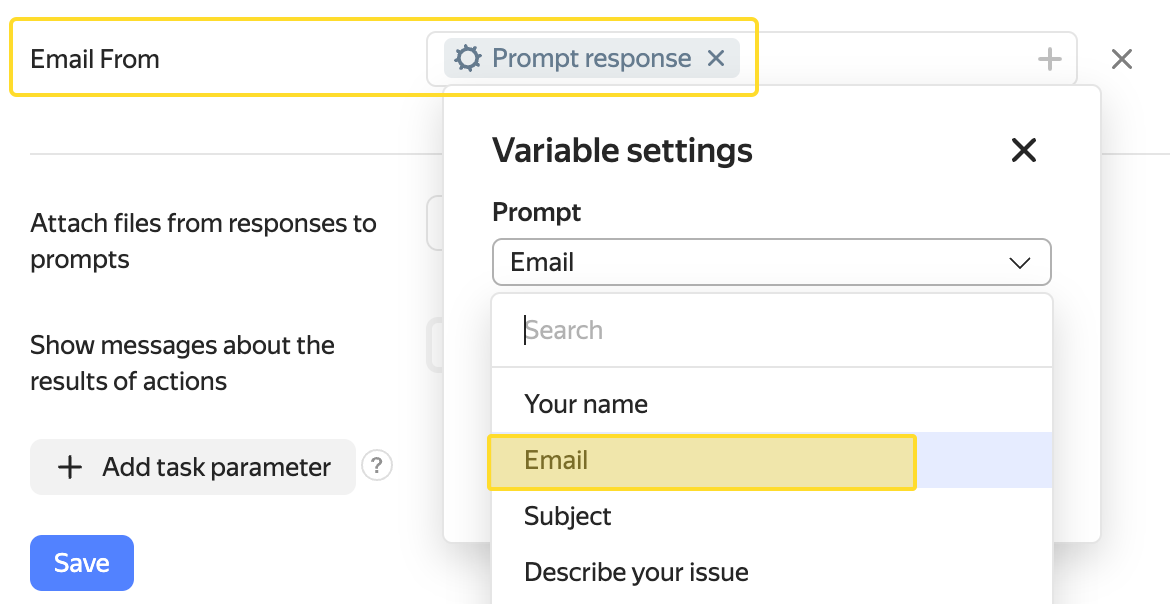Click the plus icon beside Add task parameter
1170x604 pixels.
(70, 467)
